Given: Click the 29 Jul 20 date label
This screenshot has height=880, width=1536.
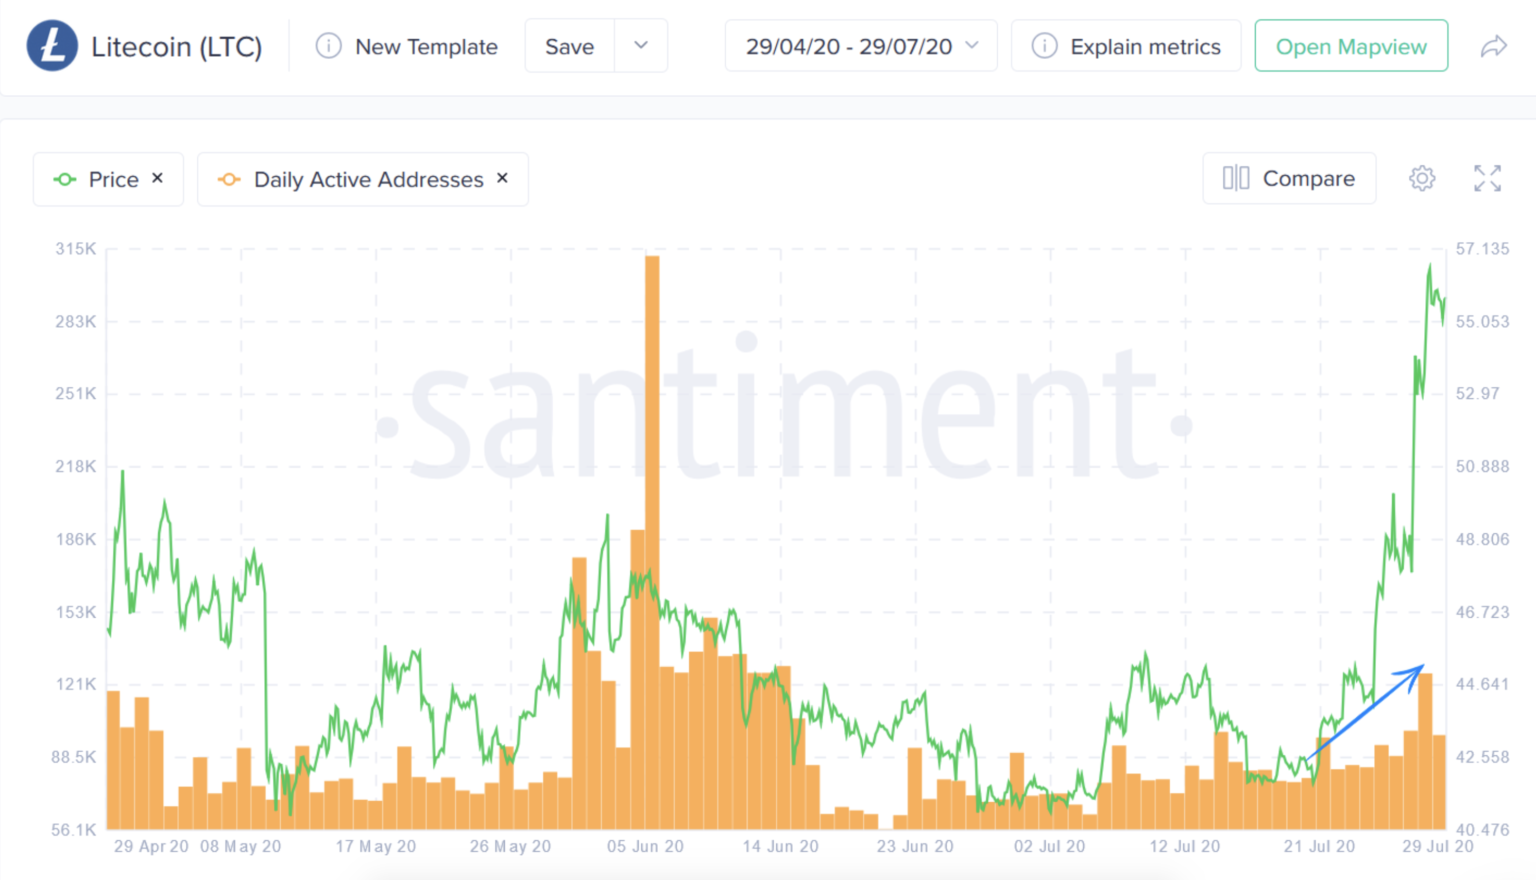Looking at the screenshot, I should tap(1438, 846).
